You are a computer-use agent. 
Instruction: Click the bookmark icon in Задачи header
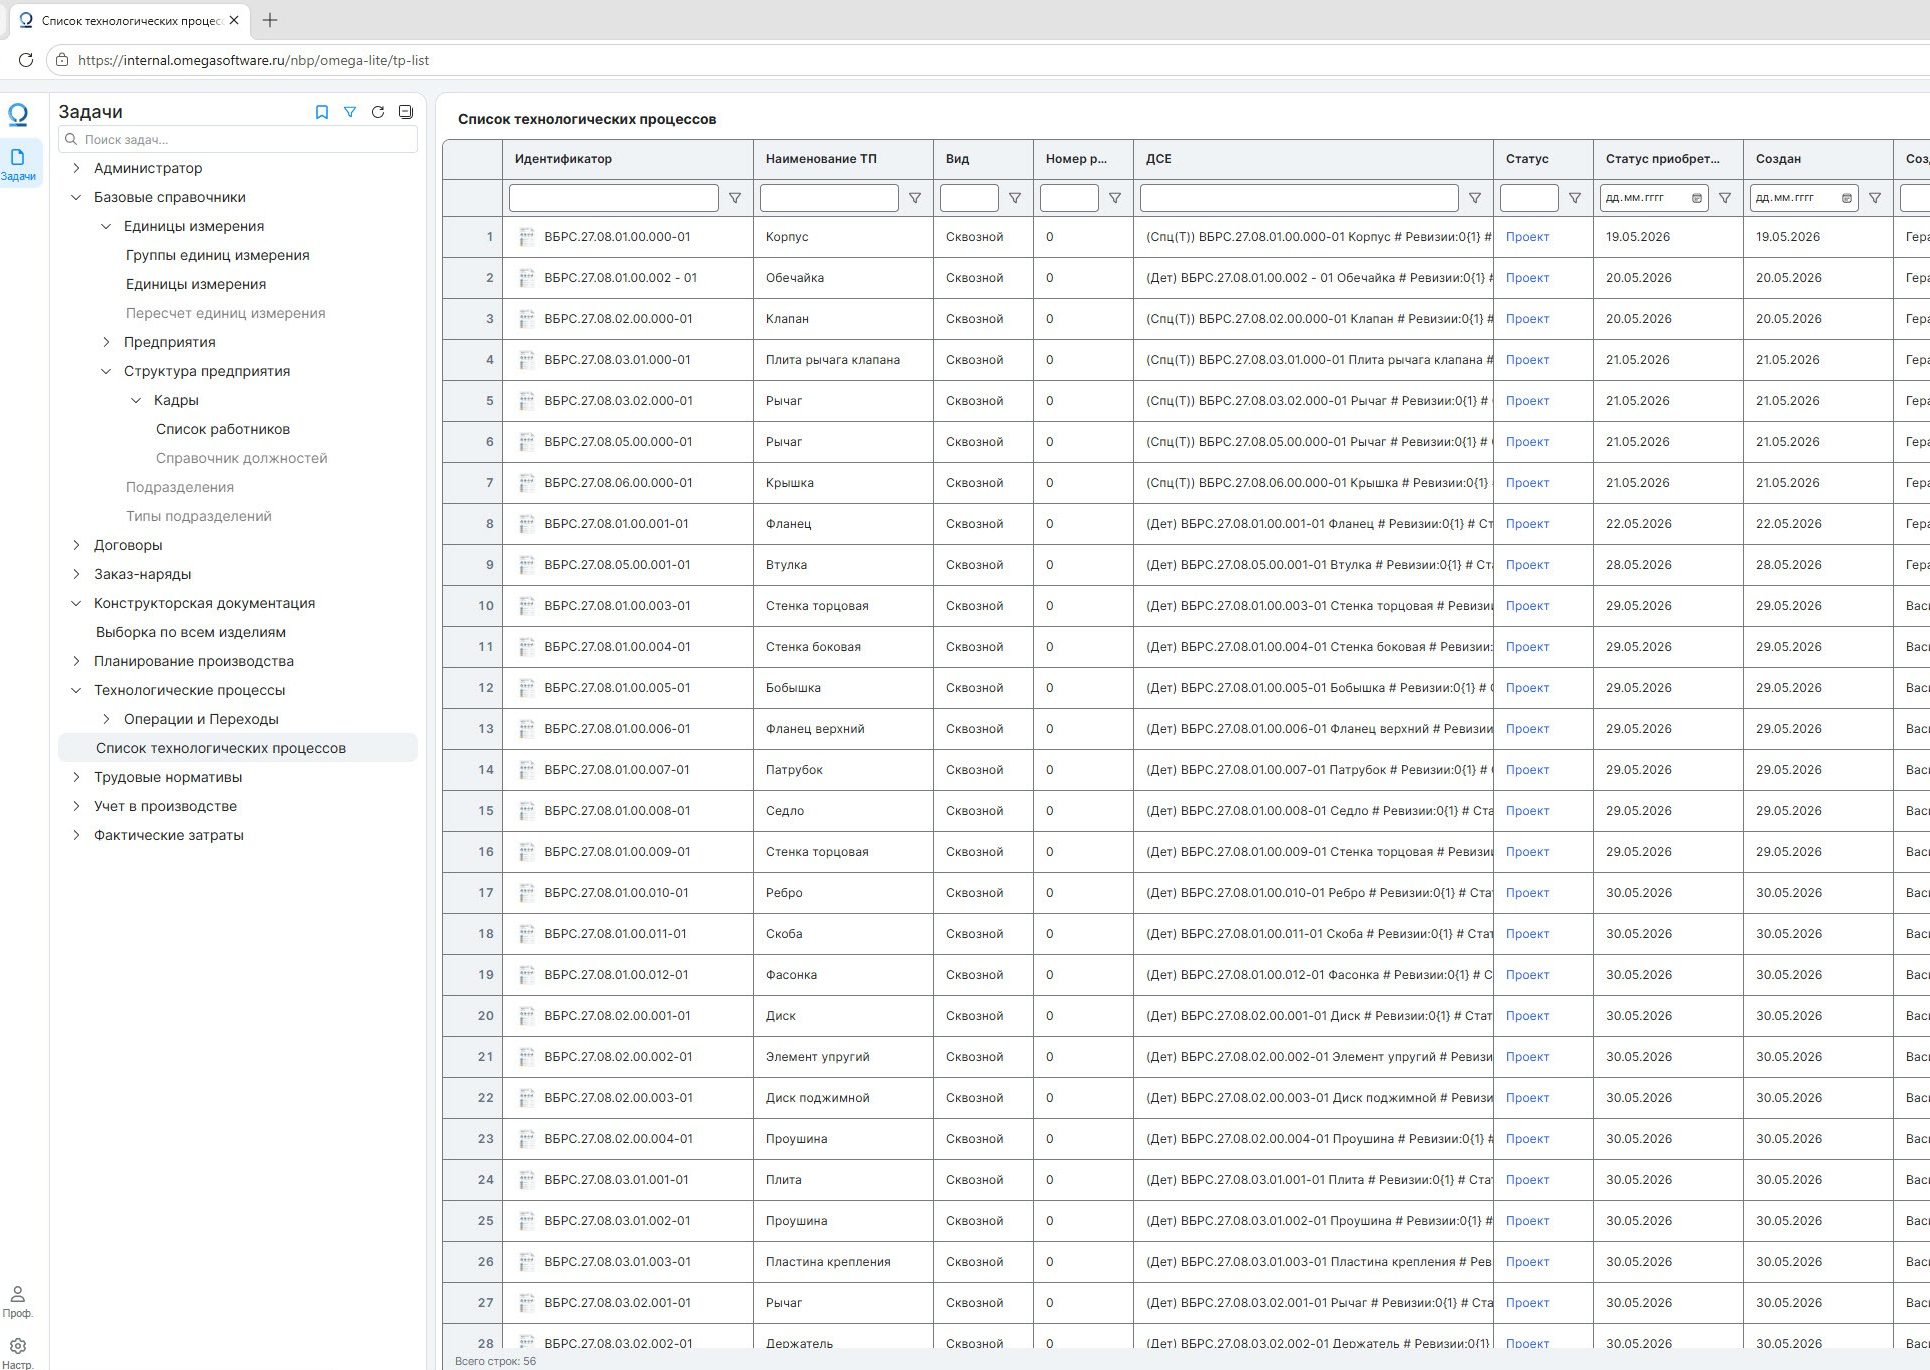point(322,112)
